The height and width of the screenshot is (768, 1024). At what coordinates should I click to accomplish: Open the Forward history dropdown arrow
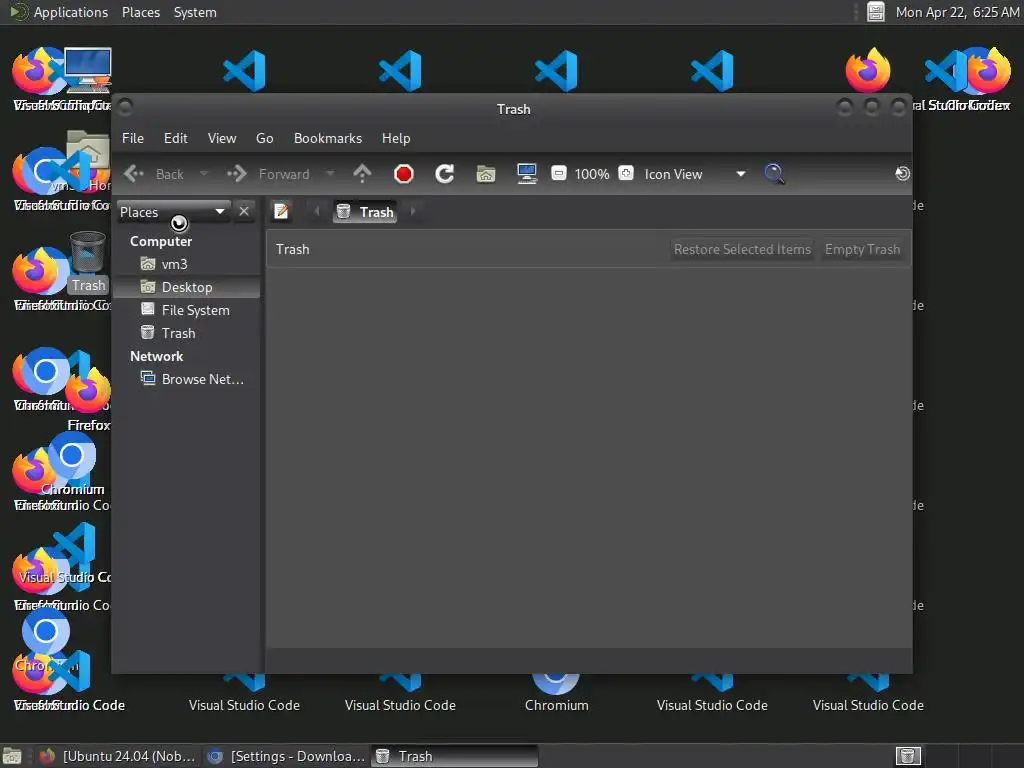point(330,174)
